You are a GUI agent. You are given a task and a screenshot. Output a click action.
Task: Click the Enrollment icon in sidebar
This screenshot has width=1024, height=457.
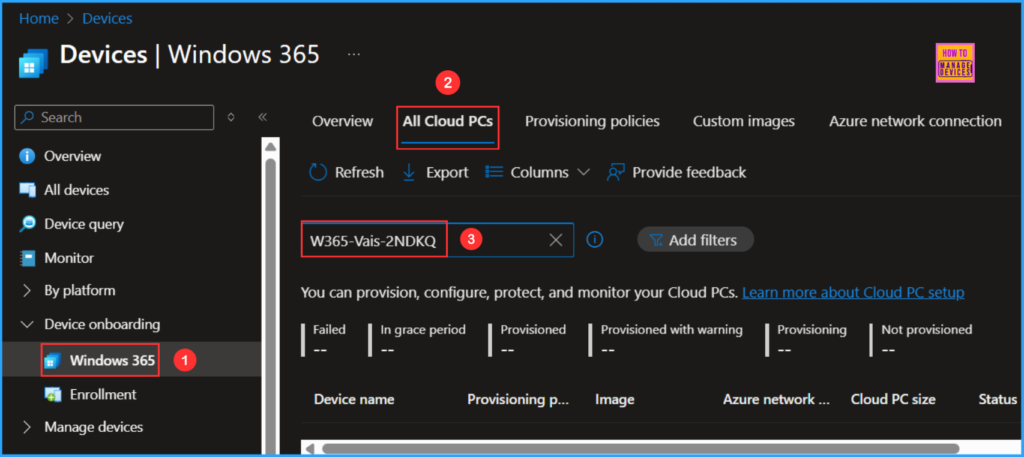pyautogui.click(x=52, y=394)
